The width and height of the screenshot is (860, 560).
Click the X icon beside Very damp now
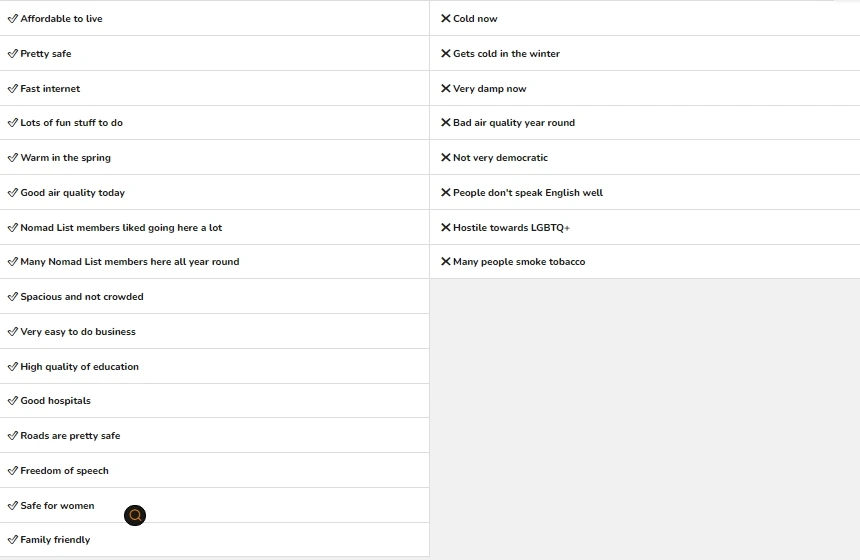[x=446, y=89]
